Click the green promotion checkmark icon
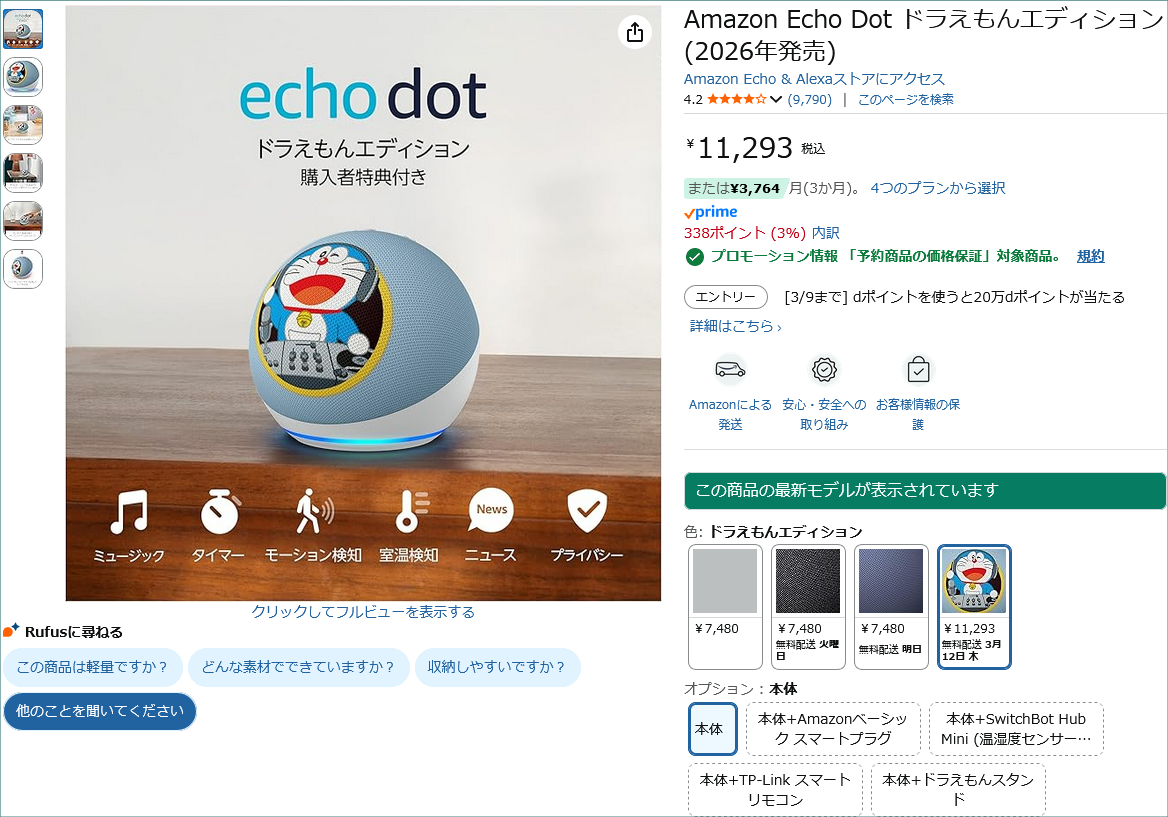The image size is (1168, 817). pyautogui.click(x=694, y=257)
